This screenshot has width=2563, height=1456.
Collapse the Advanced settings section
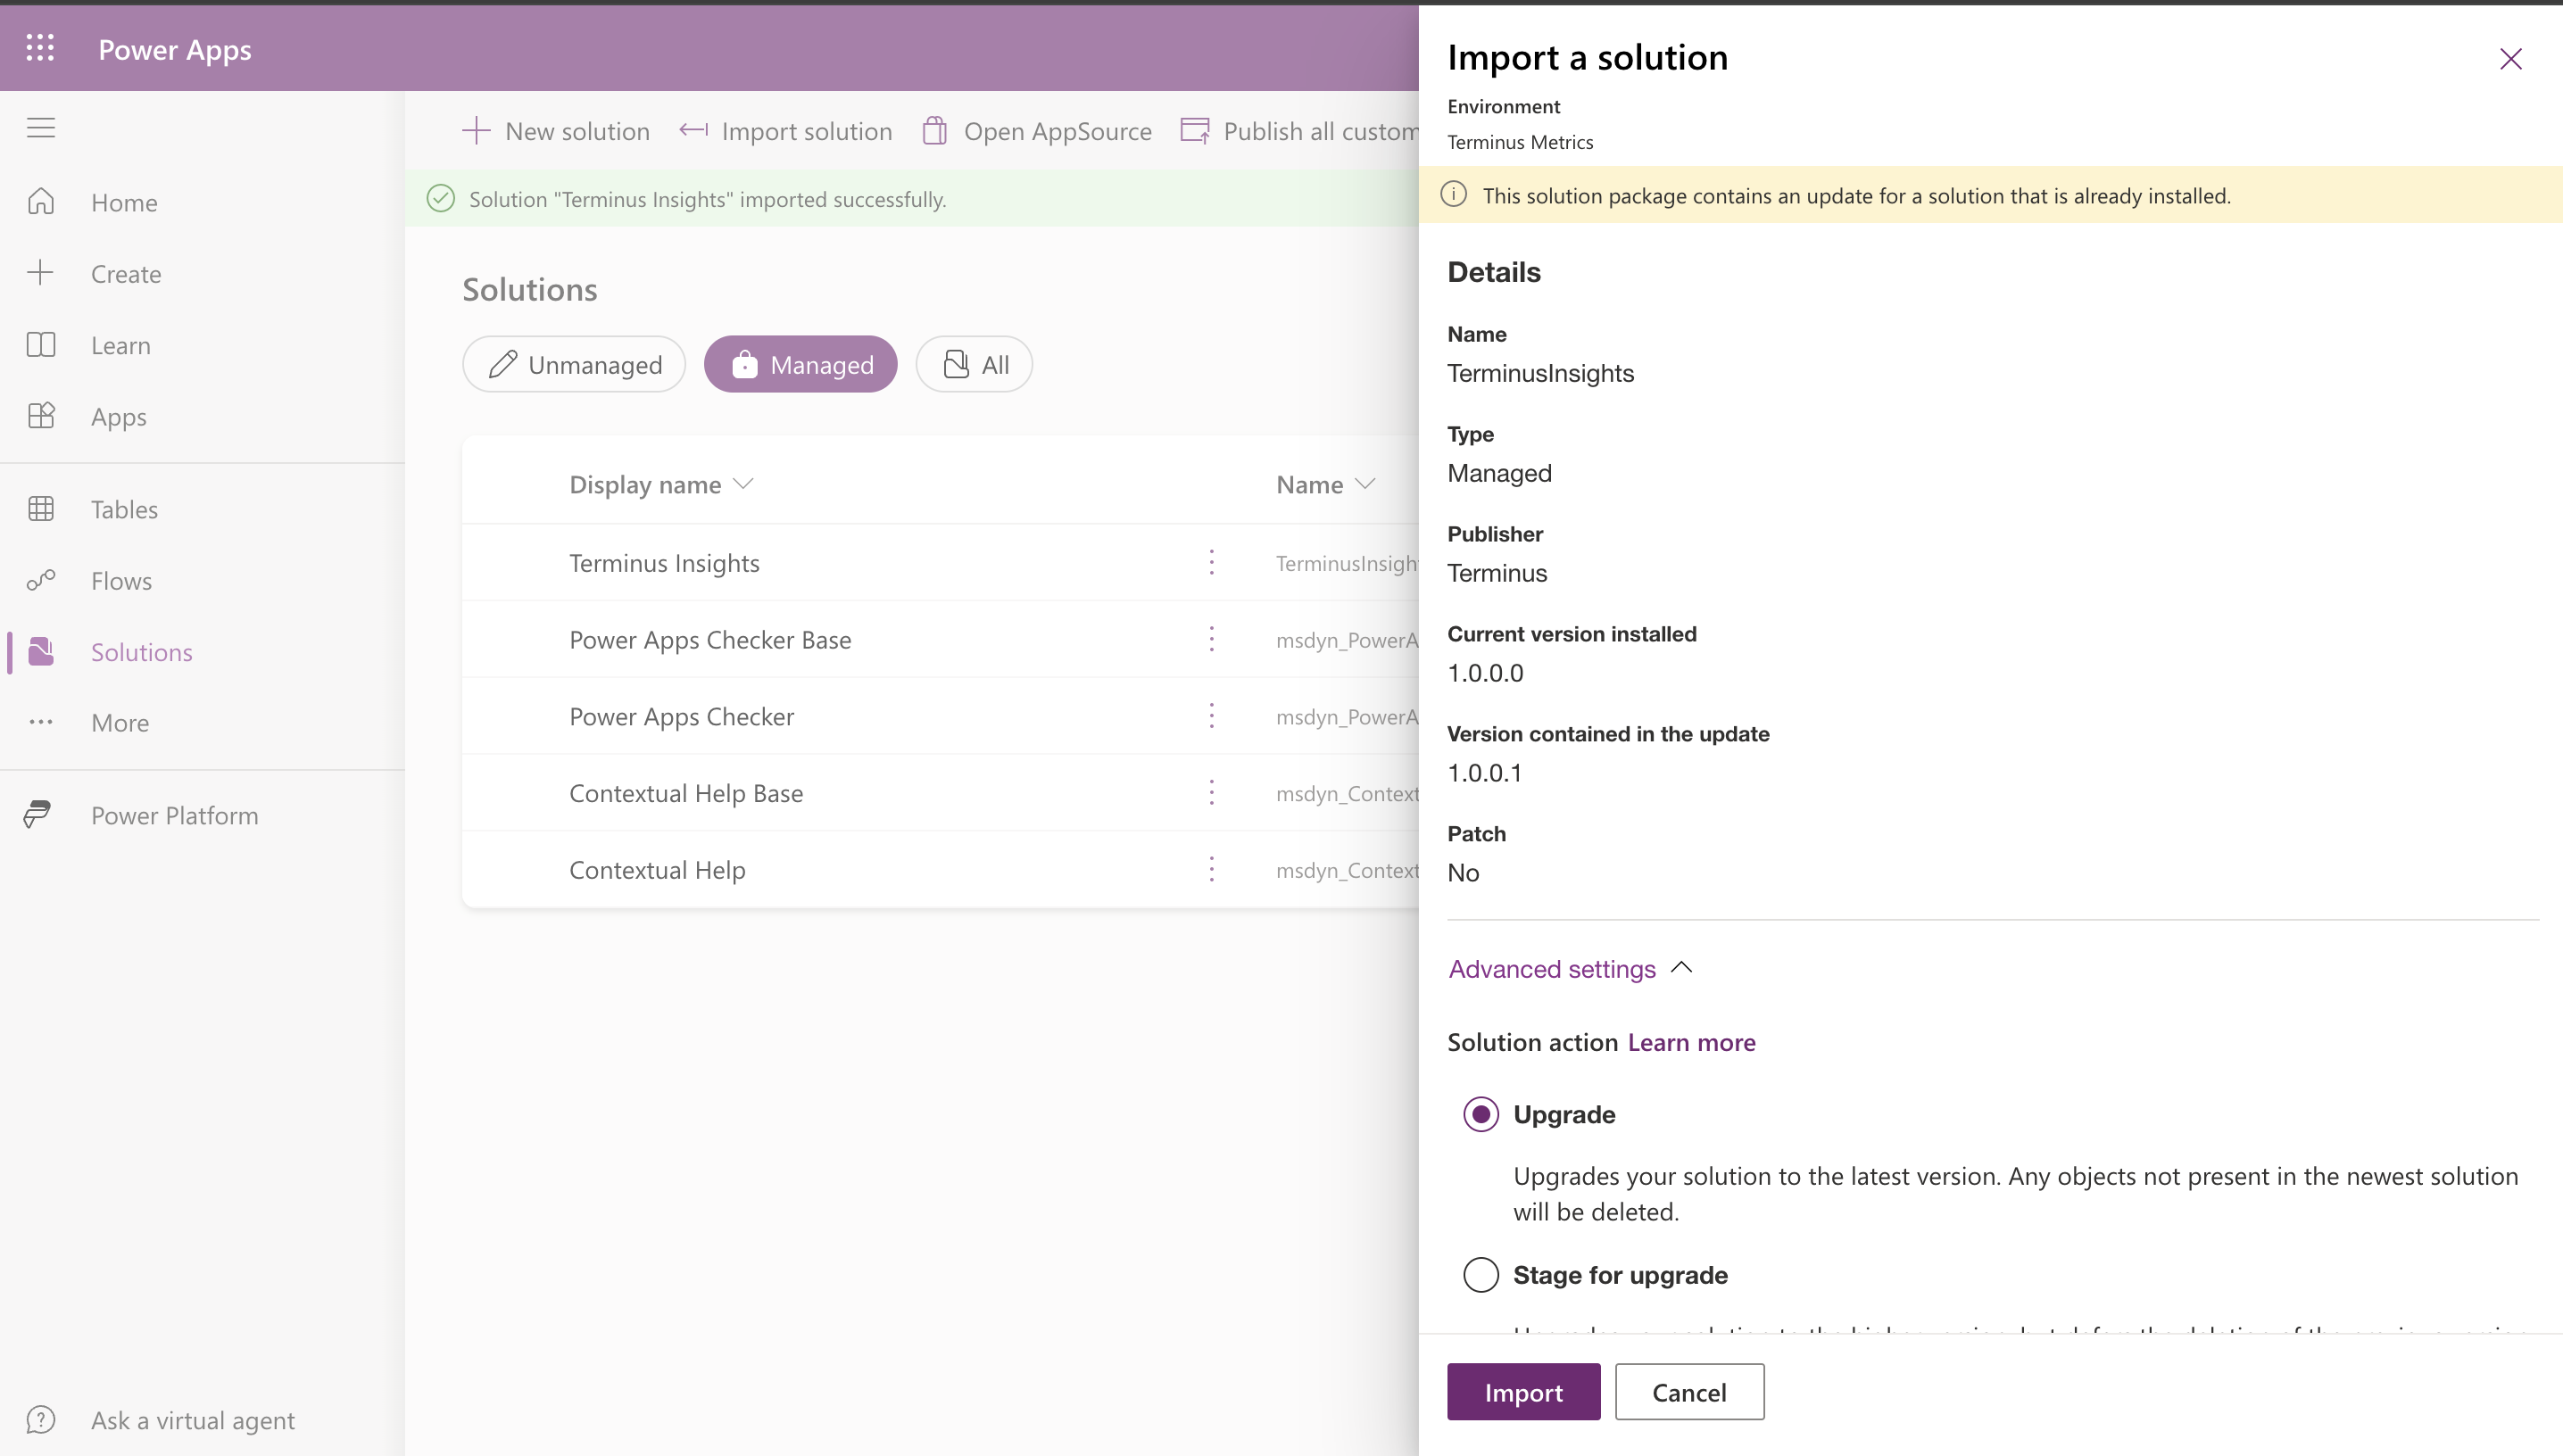1570,968
